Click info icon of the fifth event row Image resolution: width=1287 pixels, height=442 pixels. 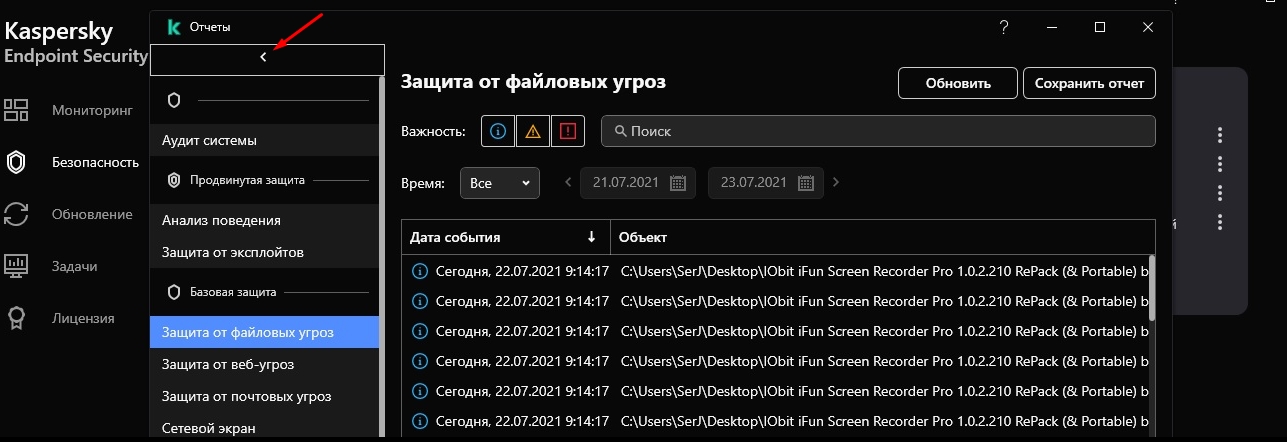[x=420, y=390]
